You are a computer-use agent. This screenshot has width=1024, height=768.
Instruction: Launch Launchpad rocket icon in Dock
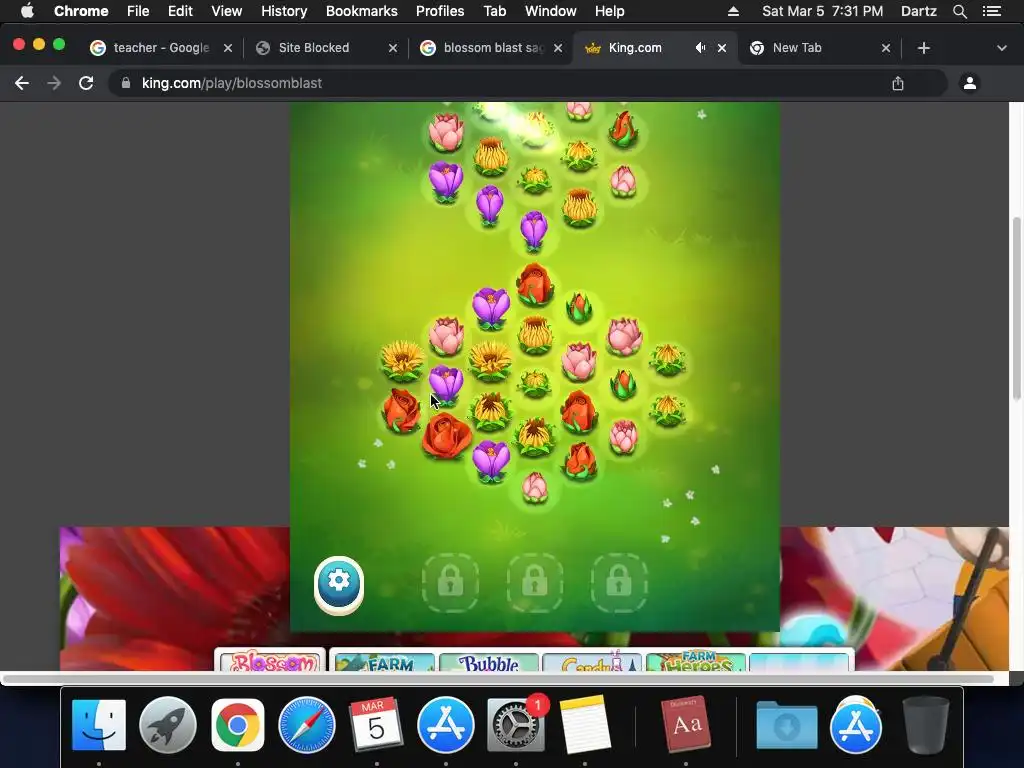click(168, 725)
